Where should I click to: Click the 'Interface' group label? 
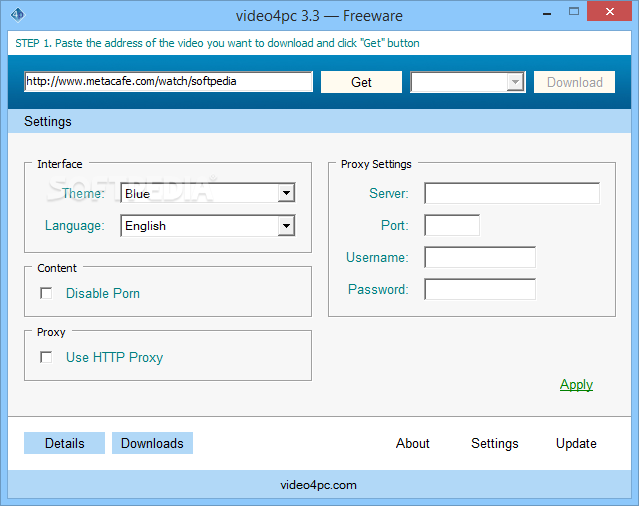(60, 164)
